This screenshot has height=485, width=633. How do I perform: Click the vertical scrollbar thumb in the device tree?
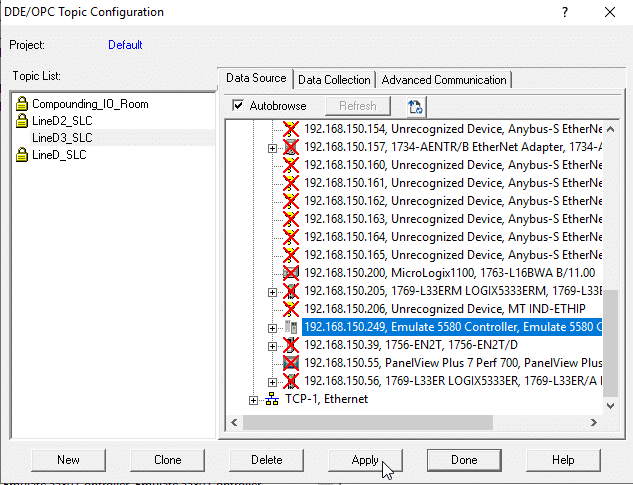[610, 343]
